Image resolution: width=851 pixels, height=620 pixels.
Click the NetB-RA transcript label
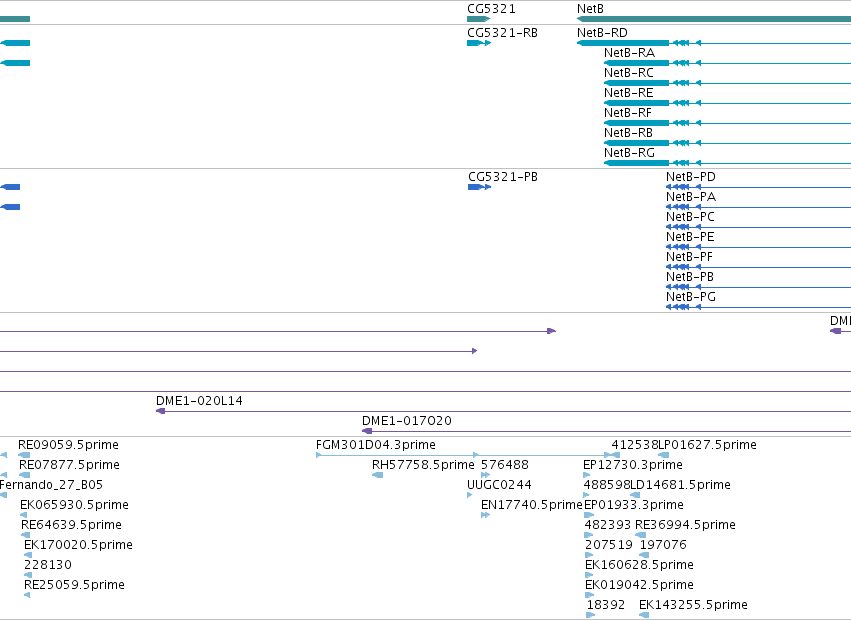pyautogui.click(x=629, y=53)
